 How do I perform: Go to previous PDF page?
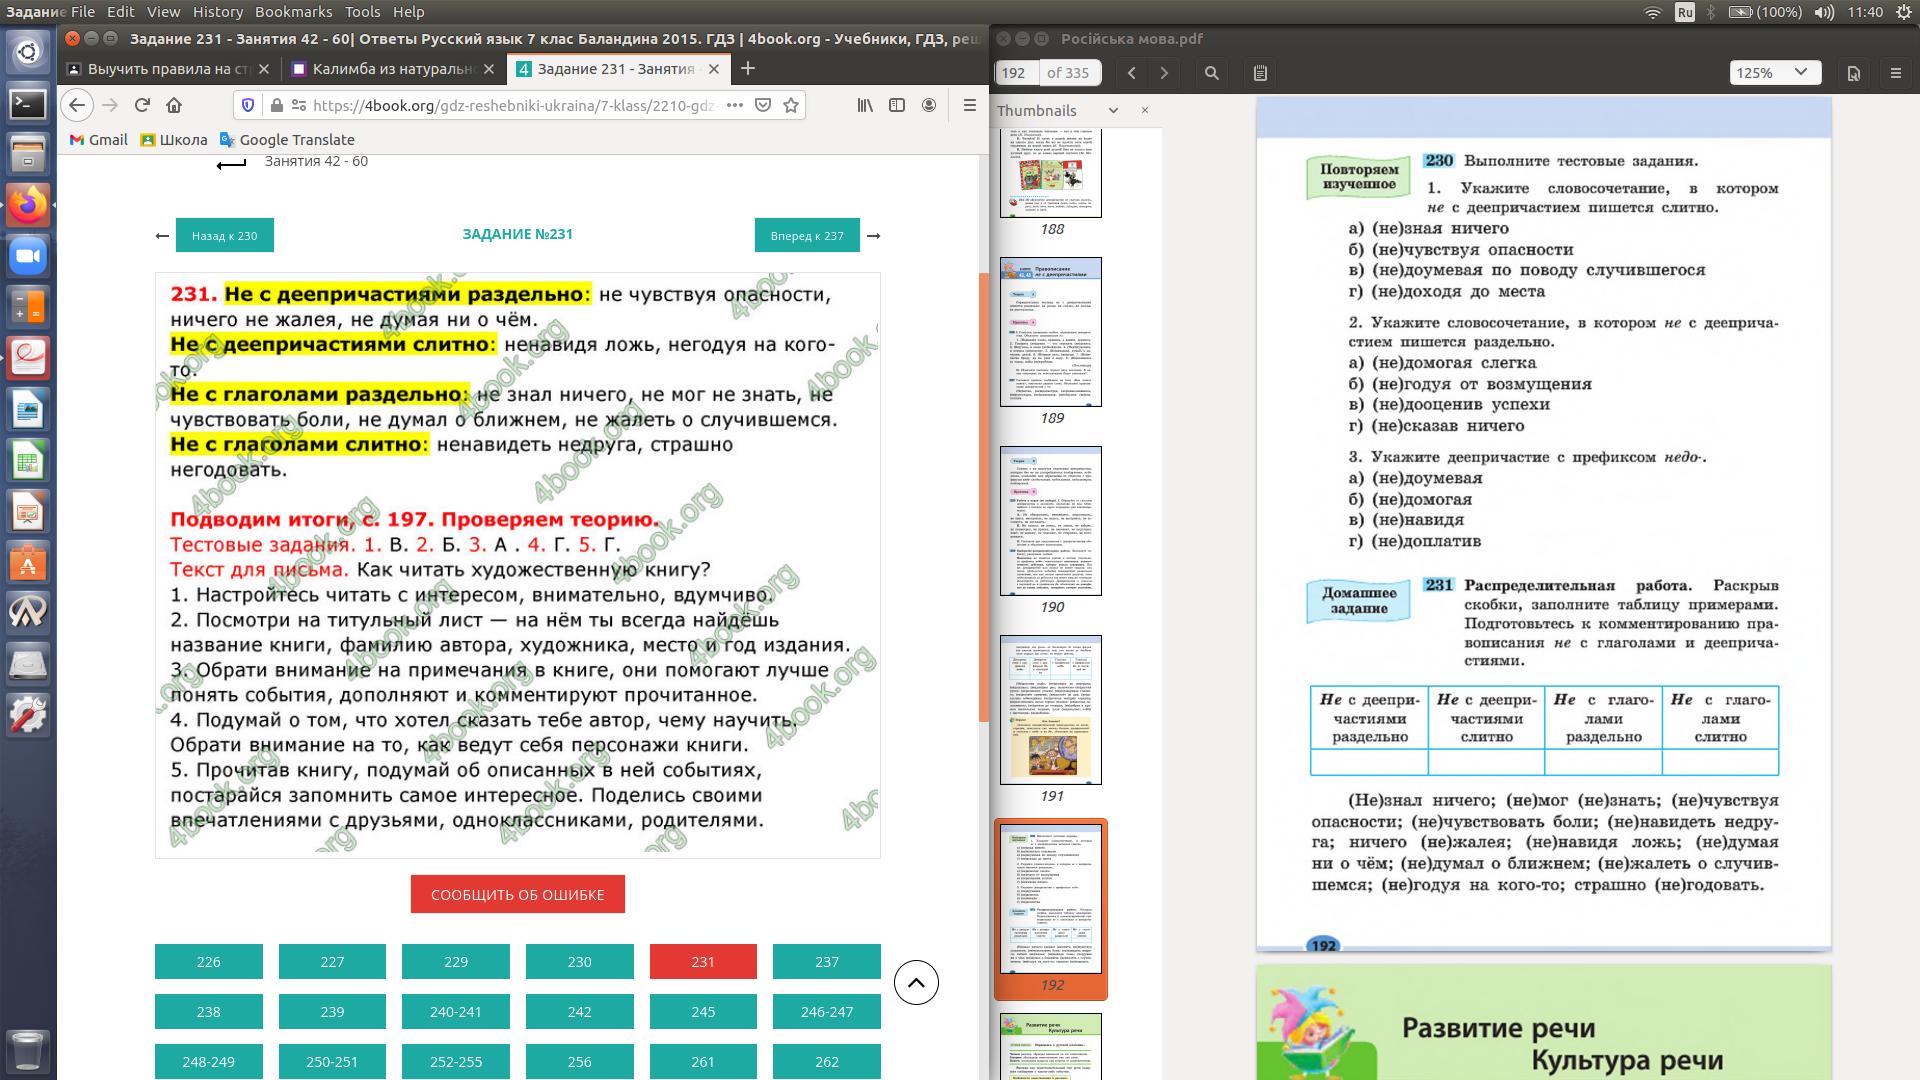click(x=1132, y=73)
